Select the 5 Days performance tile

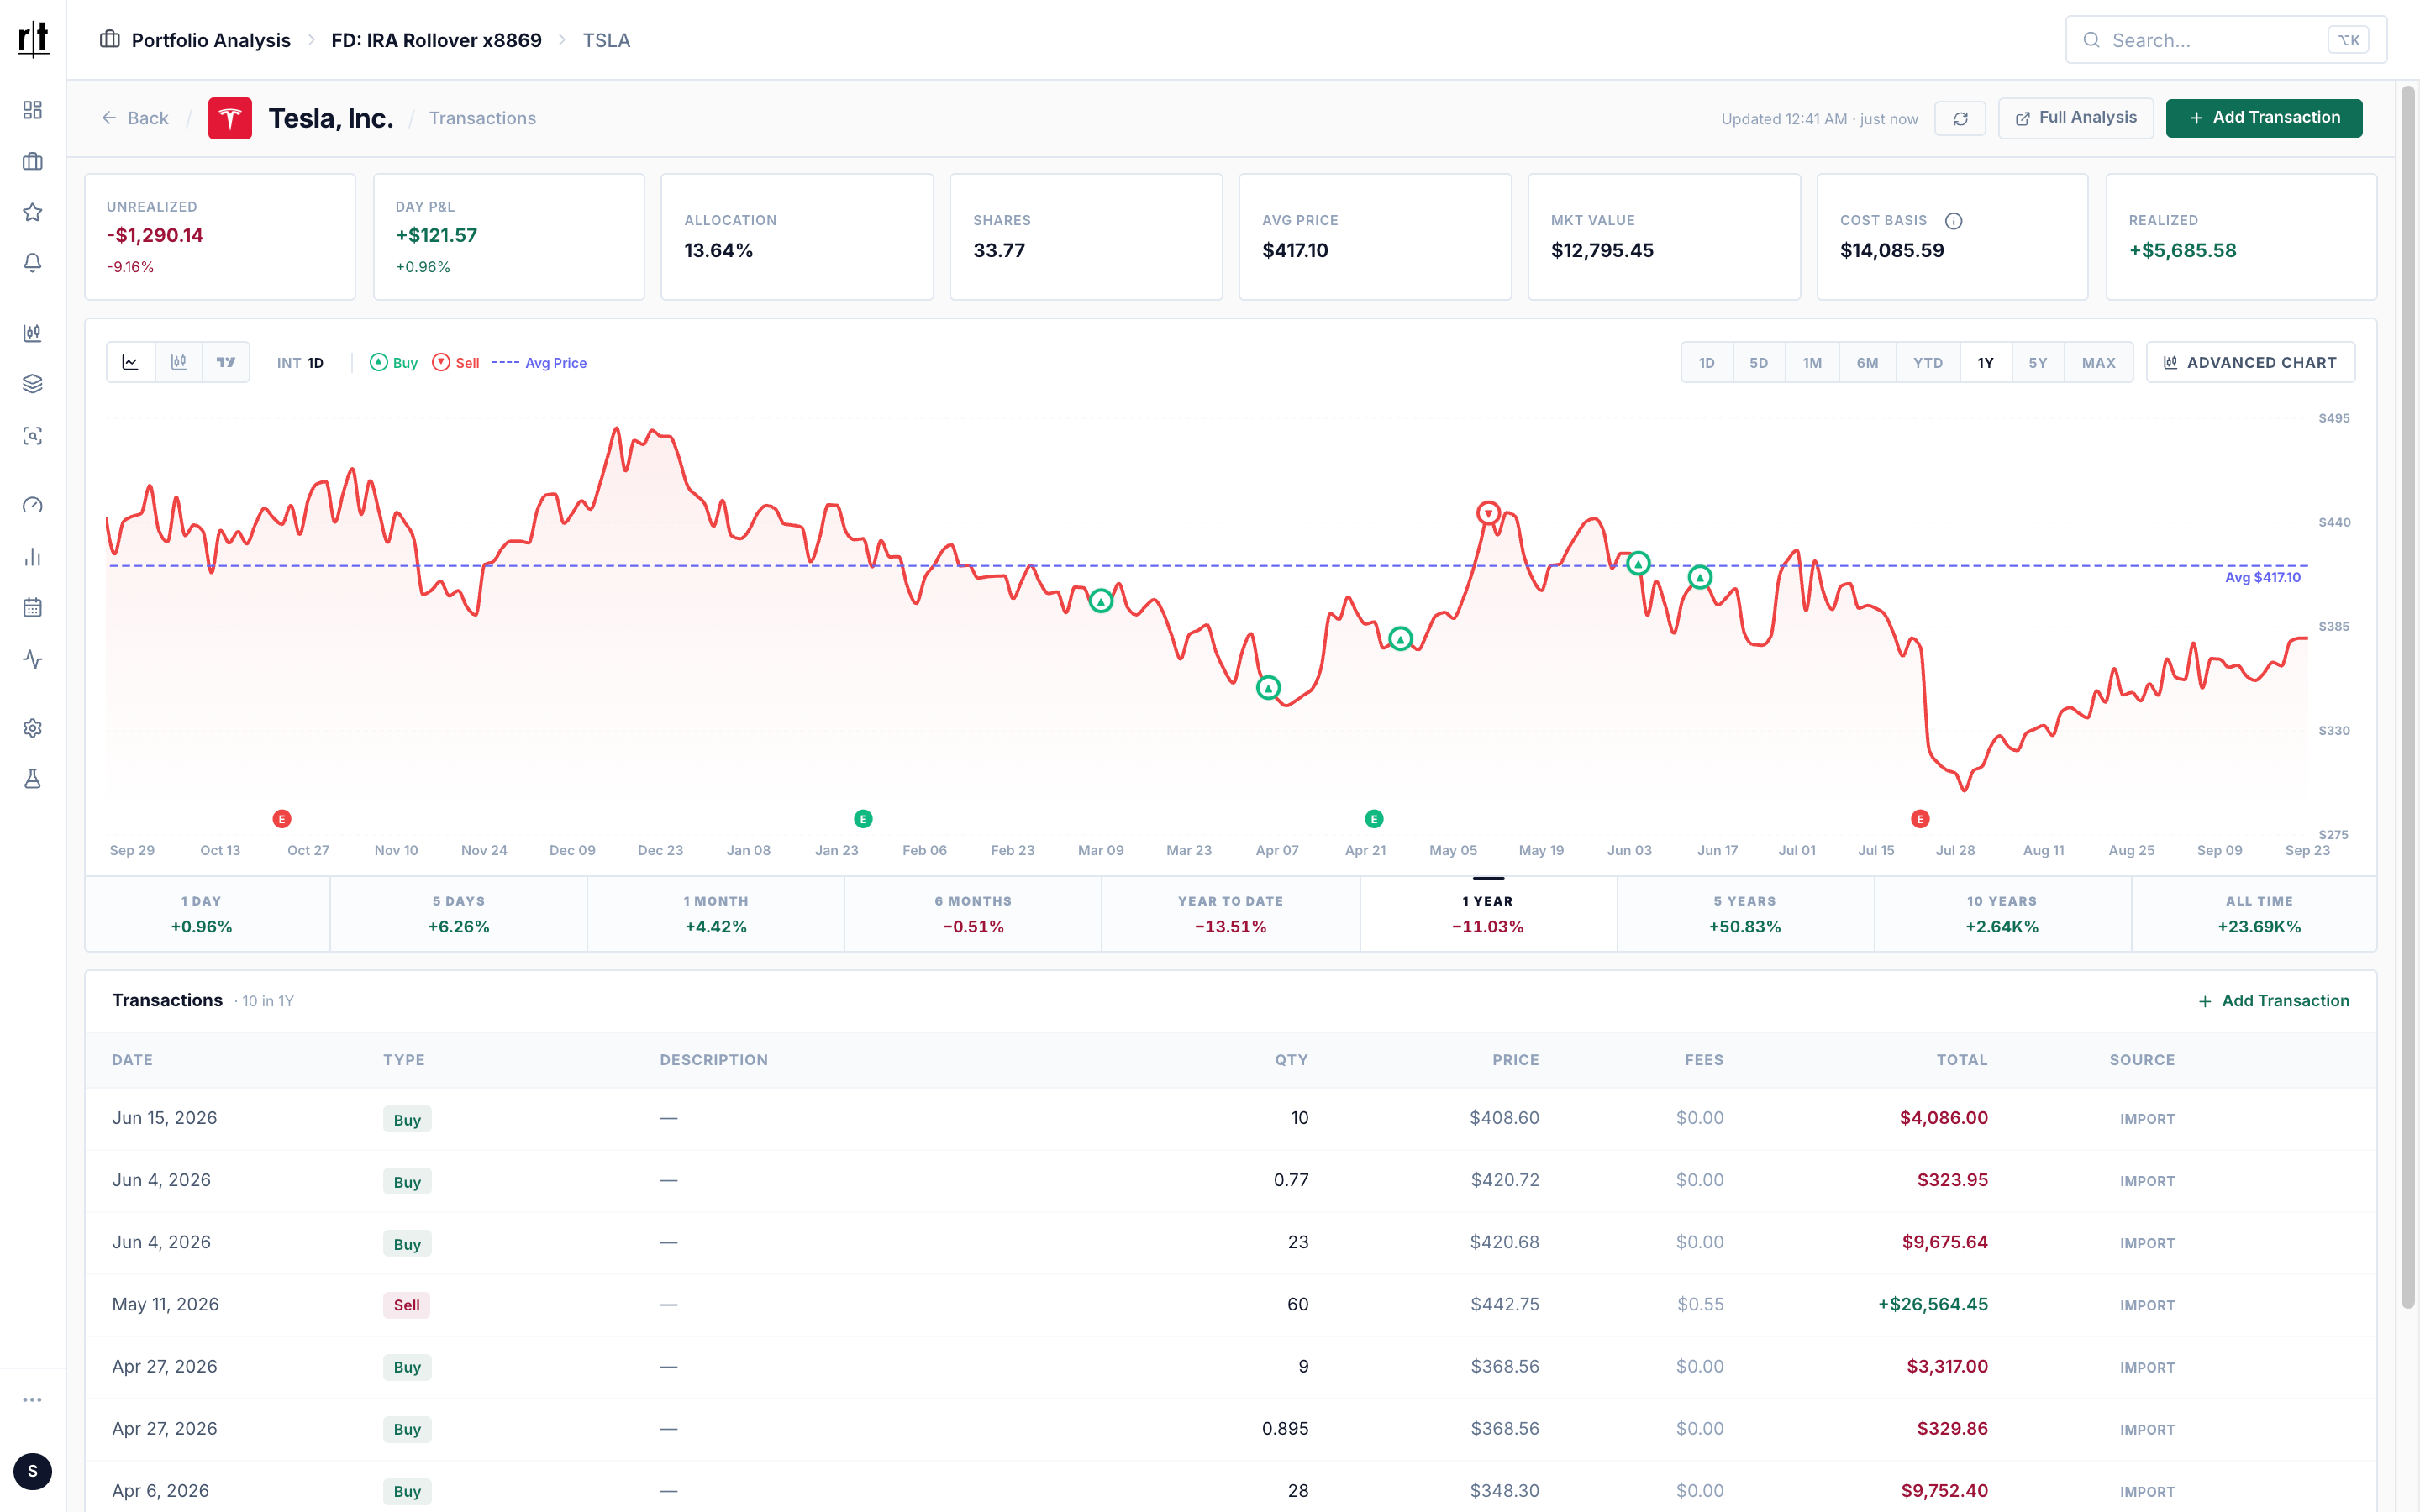point(459,914)
